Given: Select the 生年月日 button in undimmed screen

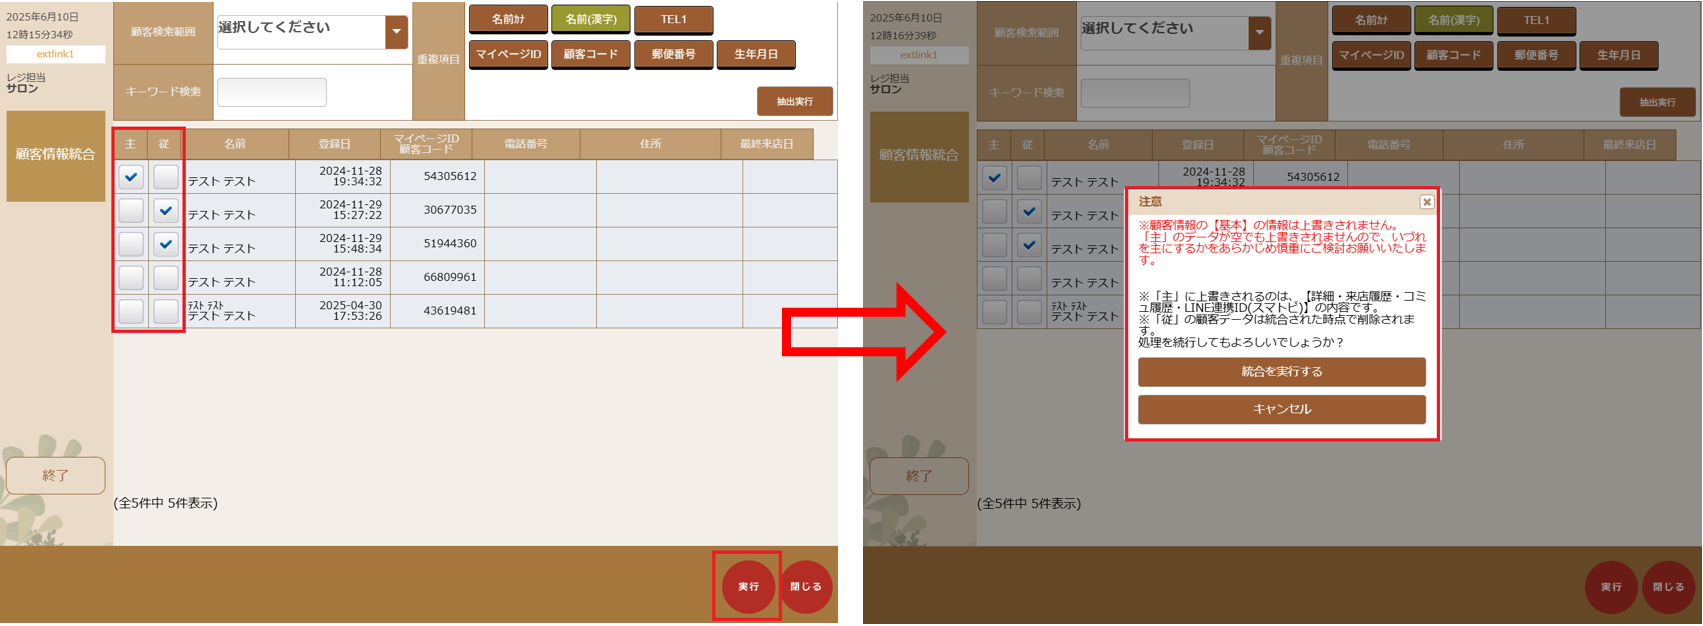Looking at the screenshot, I should click(x=756, y=54).
